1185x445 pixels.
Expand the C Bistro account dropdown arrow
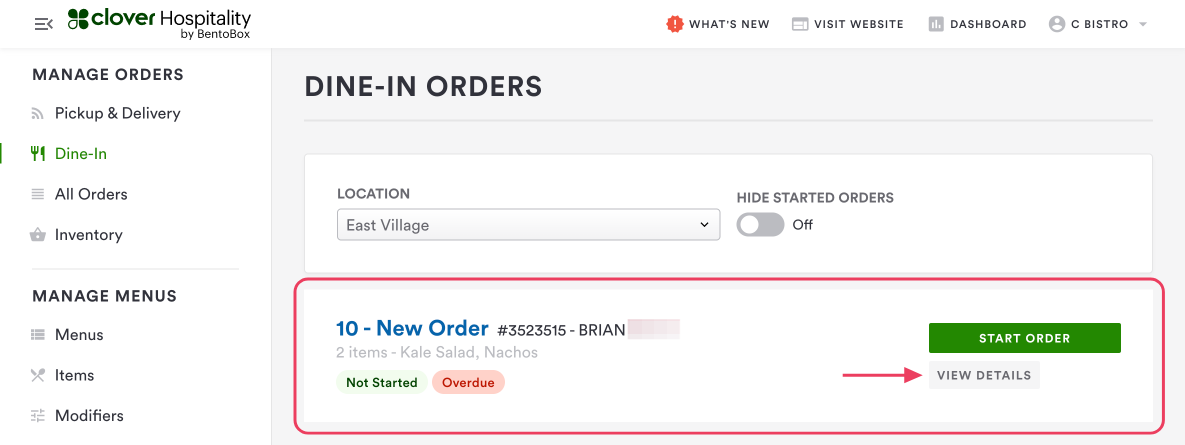(1143, 24)
